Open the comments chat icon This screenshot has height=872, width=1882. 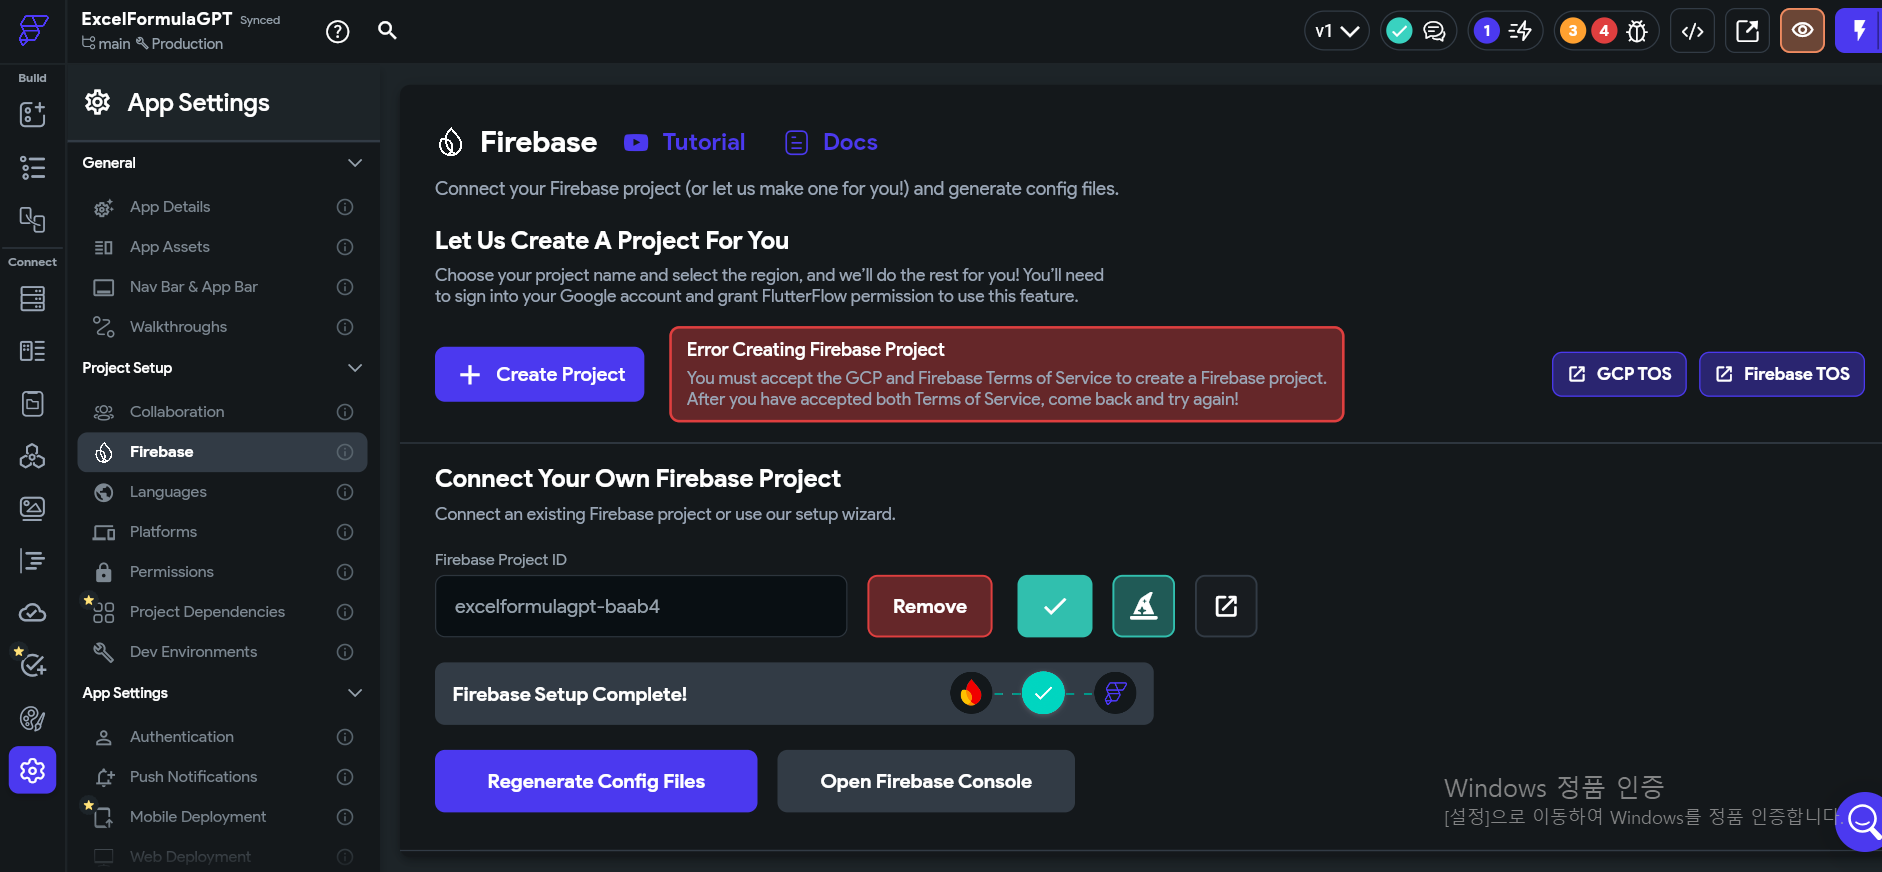[1434, 31]
